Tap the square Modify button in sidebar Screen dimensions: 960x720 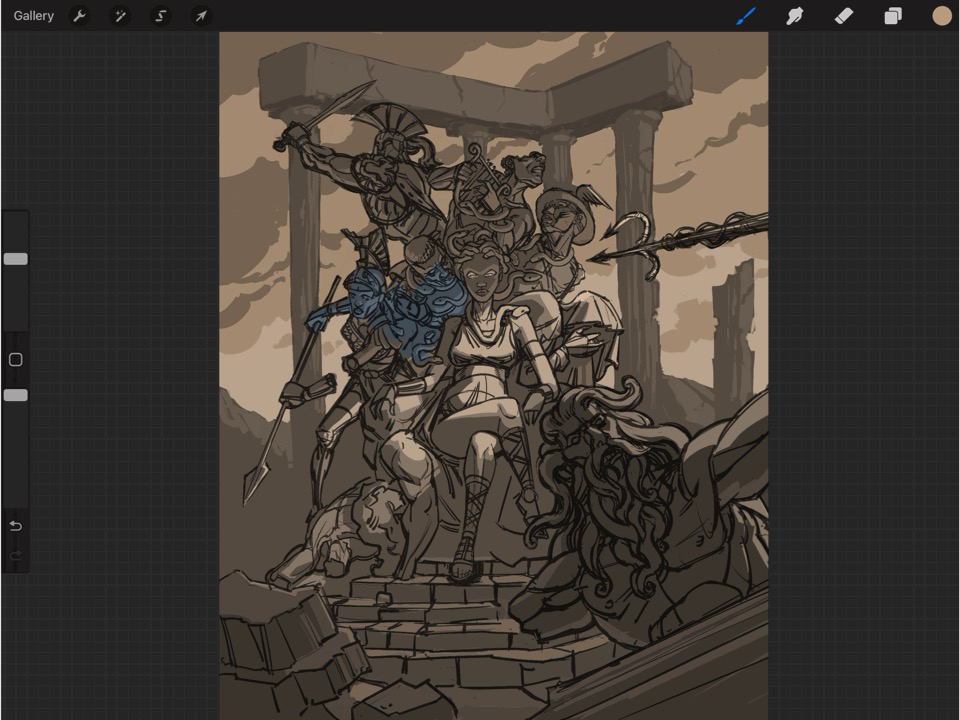[x=15, y=360]
